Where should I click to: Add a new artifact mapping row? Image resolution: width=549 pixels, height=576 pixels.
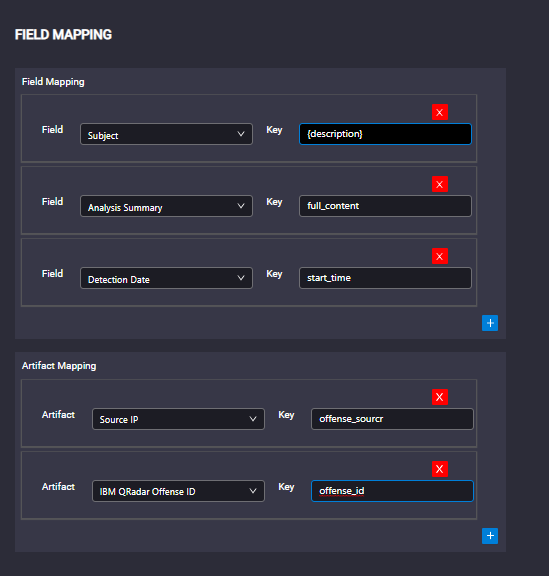tap(490, 536)
